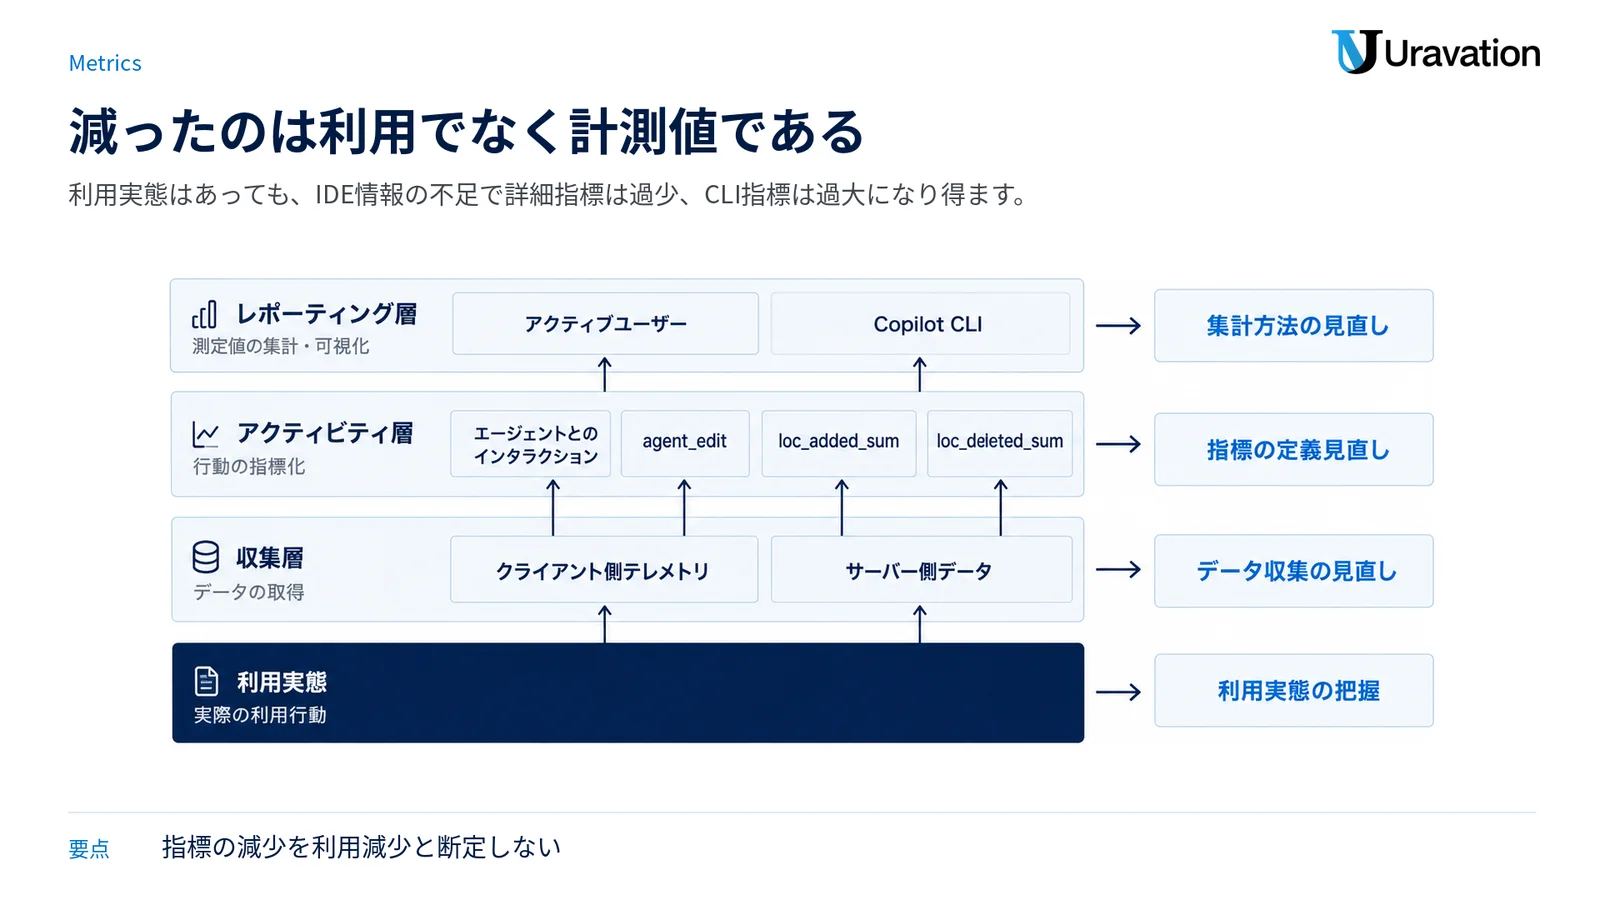
Task: Click the 収集層 layer title
Action: (270, 558)
